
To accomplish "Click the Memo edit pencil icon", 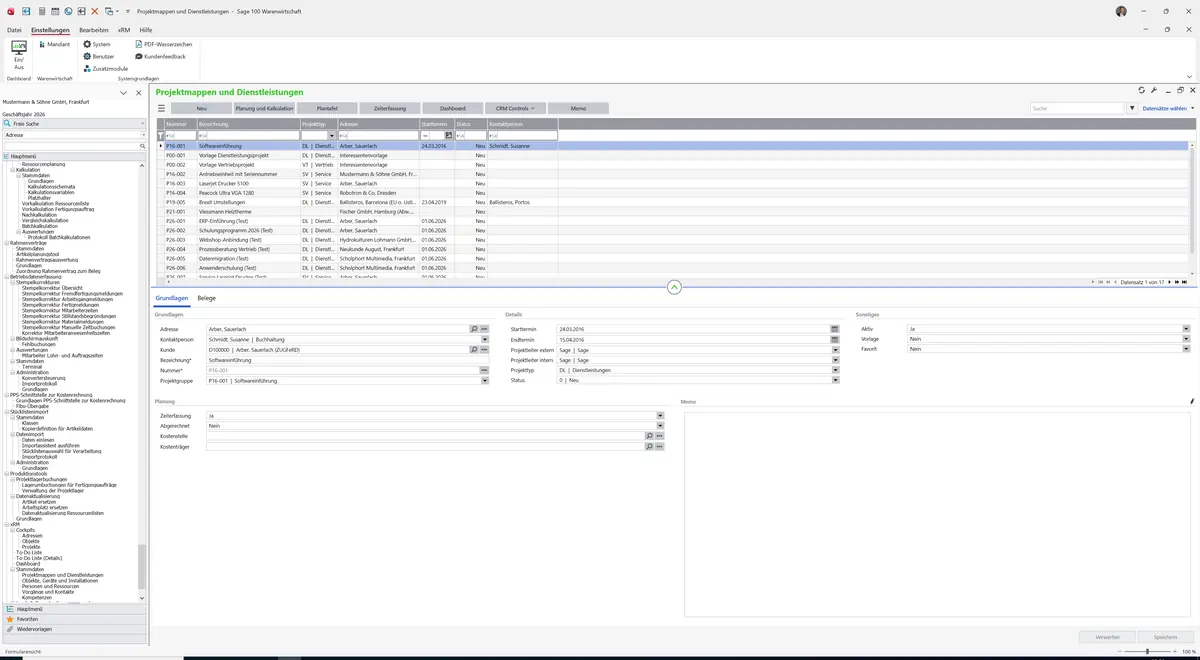I will tap(1192, 402).
